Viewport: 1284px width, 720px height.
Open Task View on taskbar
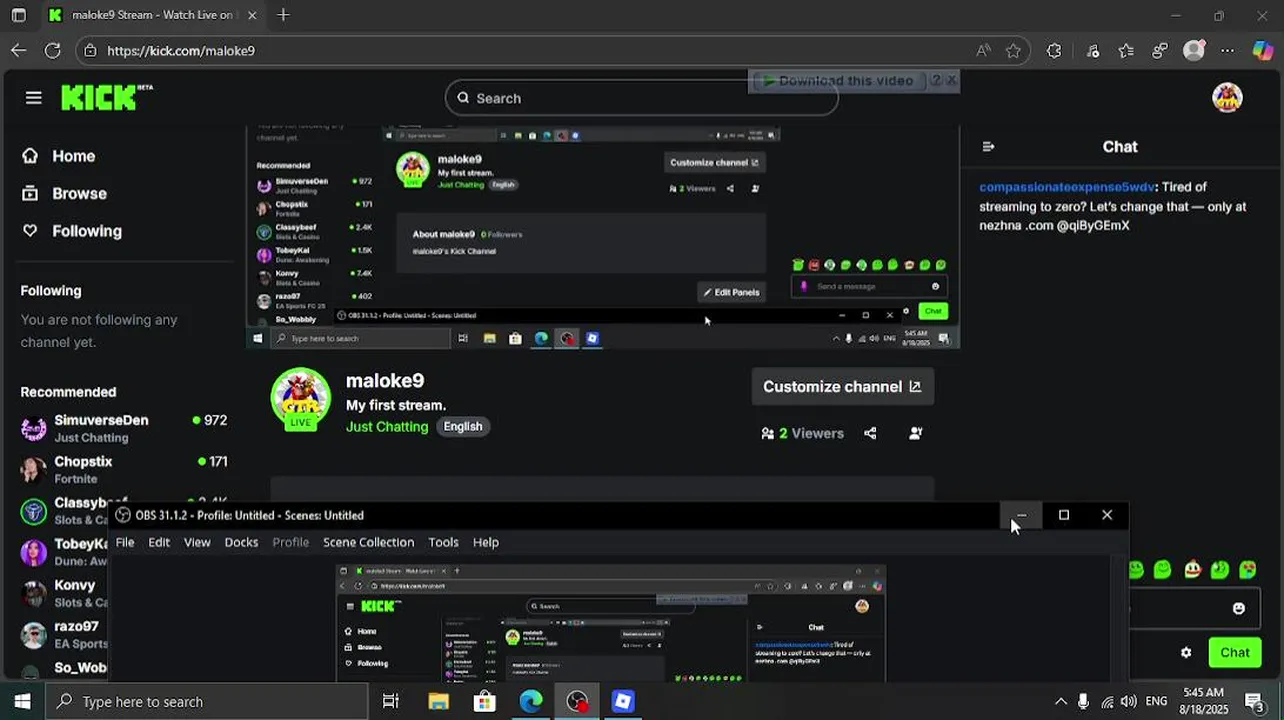click(x=391, y=701)
